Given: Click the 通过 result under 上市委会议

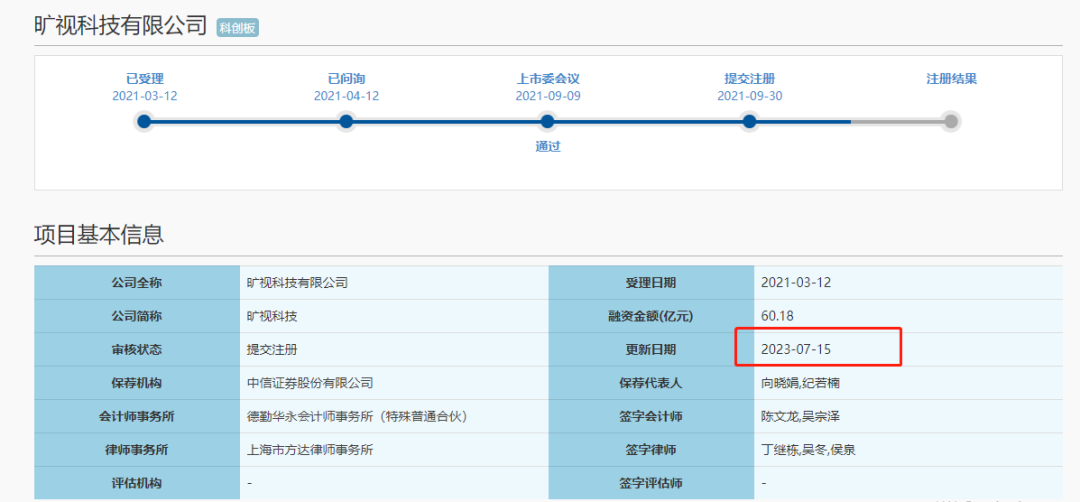Looking at the screenshot, I should (x=548, y=147).
